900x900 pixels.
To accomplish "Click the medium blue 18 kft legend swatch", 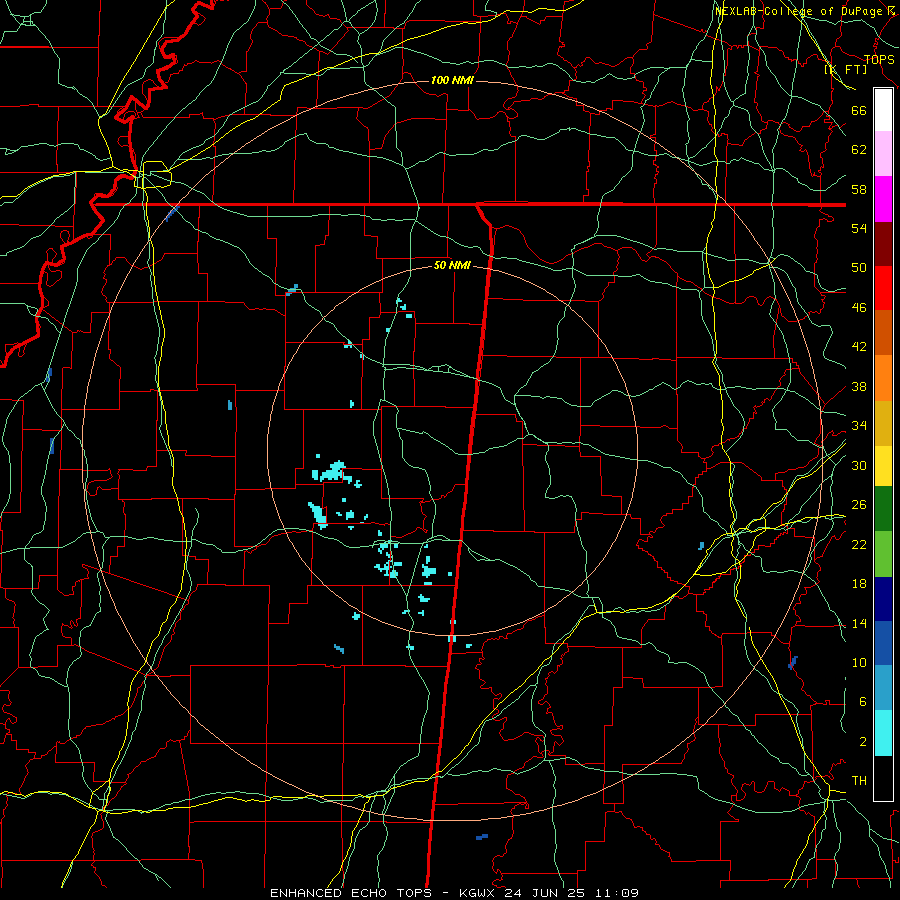I will coord(883,643).
